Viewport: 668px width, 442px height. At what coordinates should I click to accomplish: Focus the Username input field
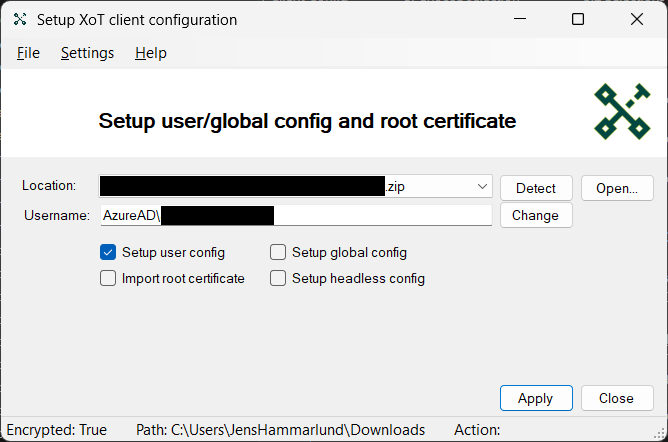[296, 215]
